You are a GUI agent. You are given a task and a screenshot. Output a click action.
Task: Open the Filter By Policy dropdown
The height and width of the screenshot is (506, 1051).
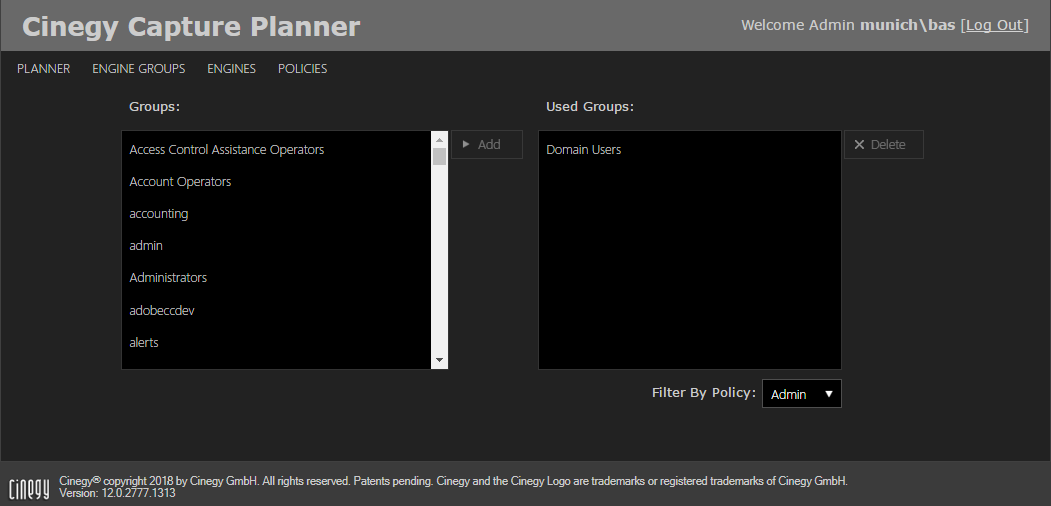click(x=802, y=394)
